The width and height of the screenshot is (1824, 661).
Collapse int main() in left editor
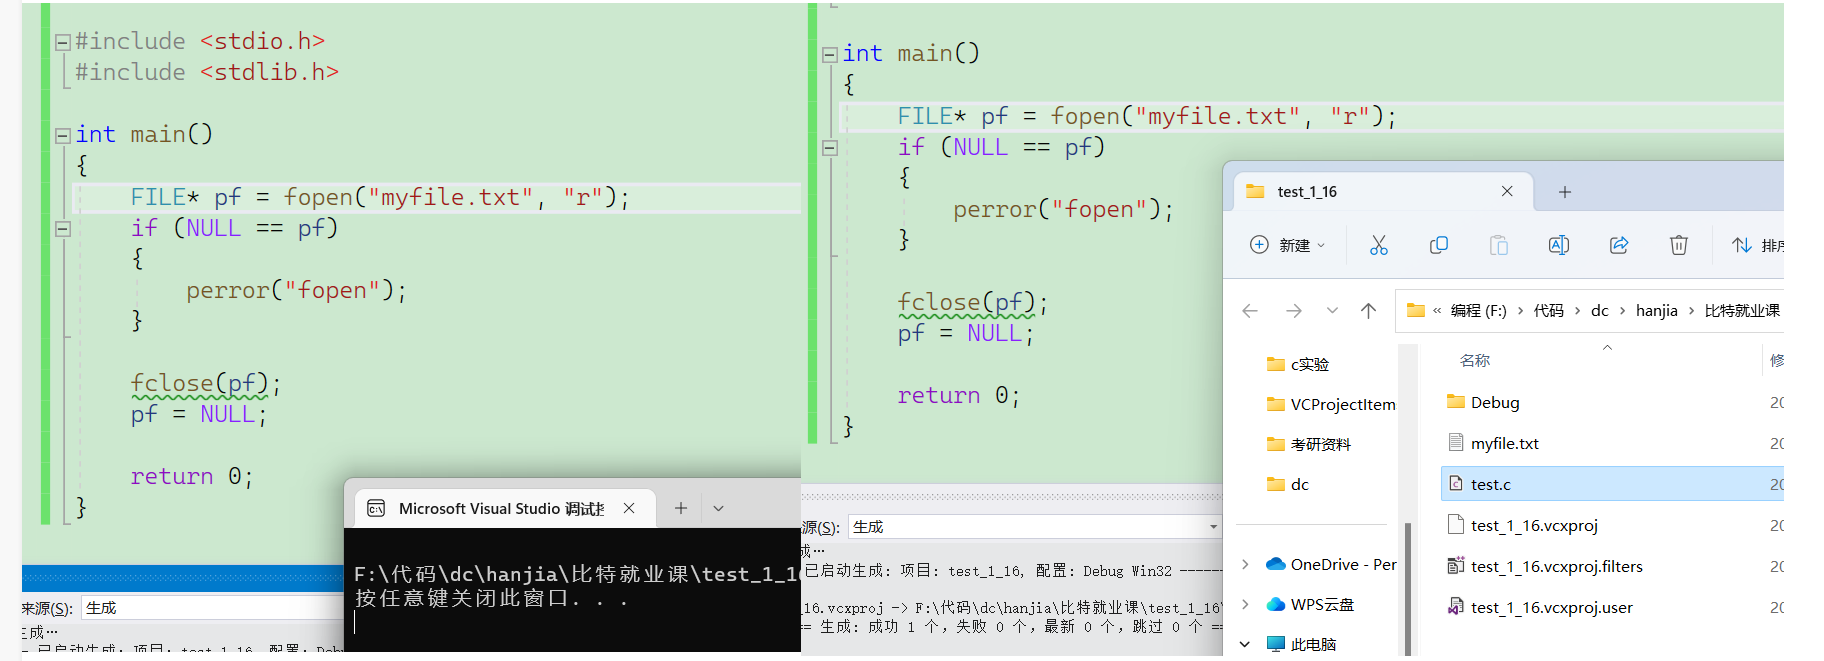(x=62, y=135)
